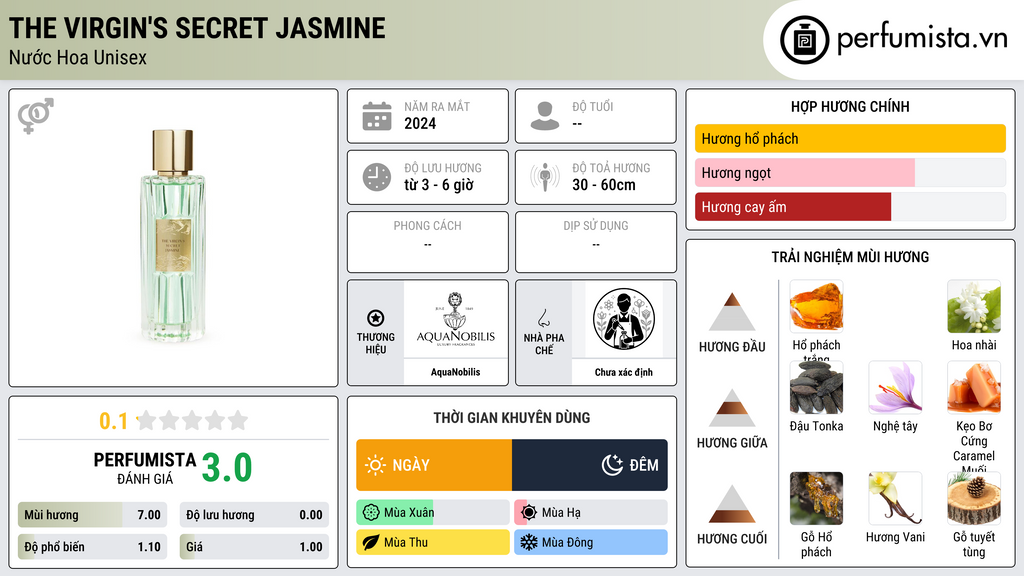Click the Mùa Hạ season bar

coord(591,513)
